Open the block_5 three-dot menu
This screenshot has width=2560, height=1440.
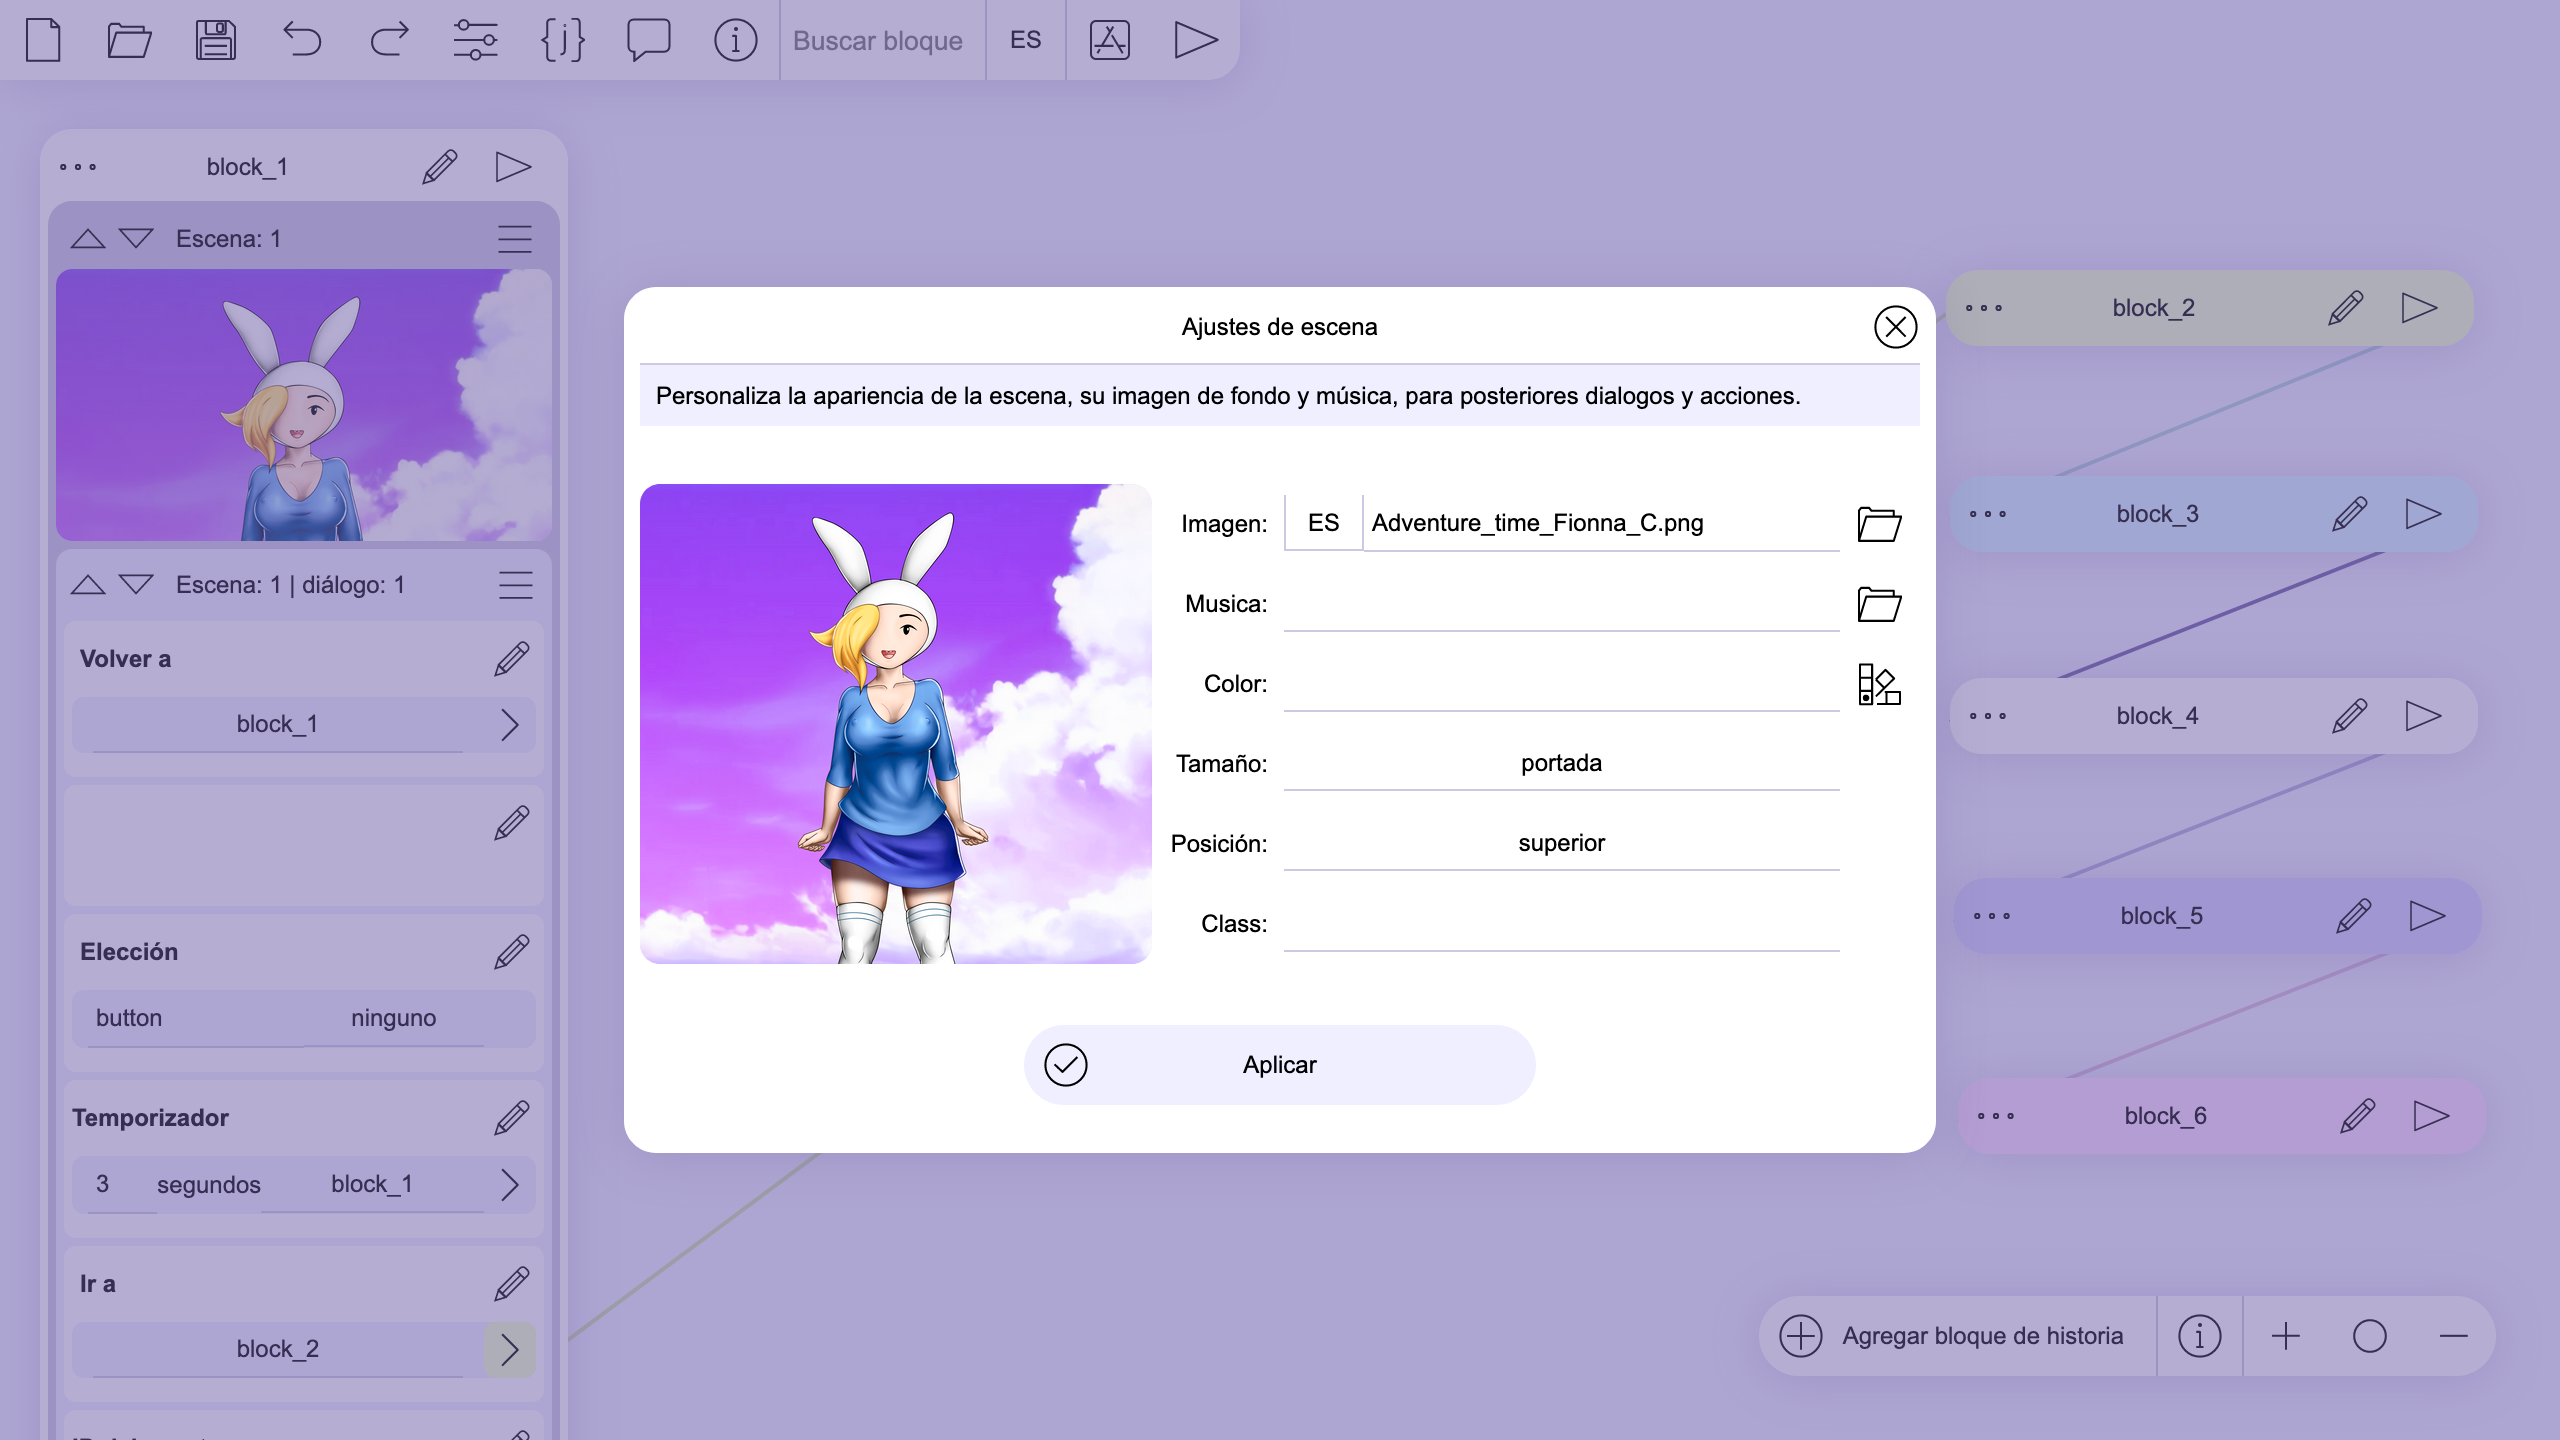(1991, 916)
